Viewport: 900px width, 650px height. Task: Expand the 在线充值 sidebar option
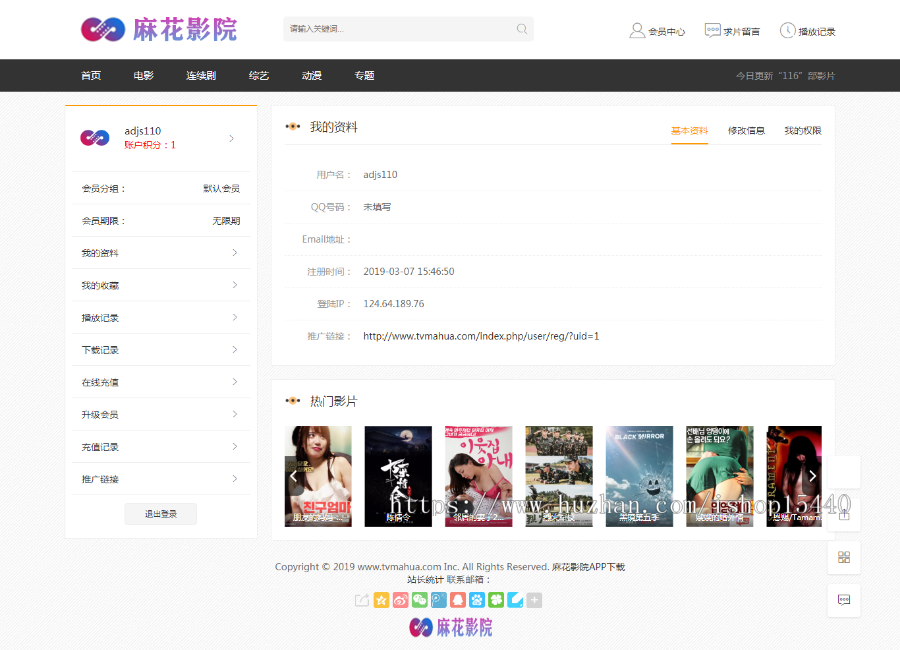click(160, 381)
